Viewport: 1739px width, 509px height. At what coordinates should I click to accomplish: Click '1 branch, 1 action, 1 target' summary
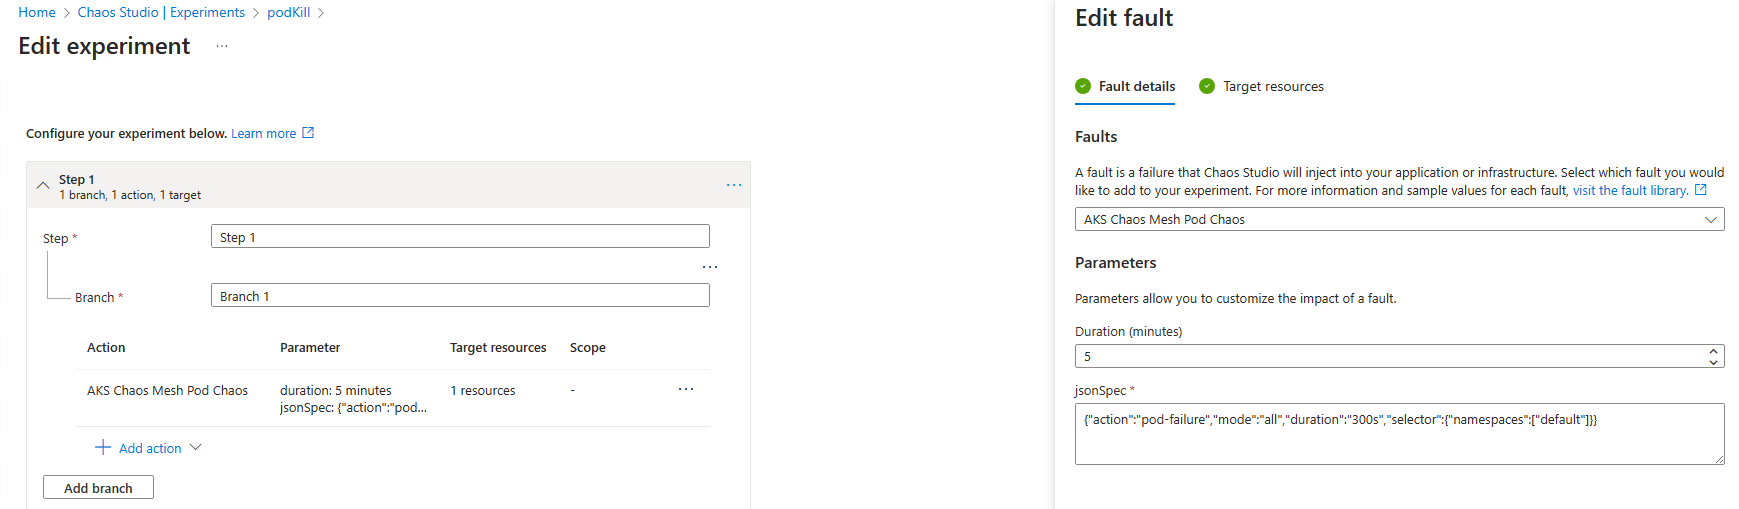[130, 195]
